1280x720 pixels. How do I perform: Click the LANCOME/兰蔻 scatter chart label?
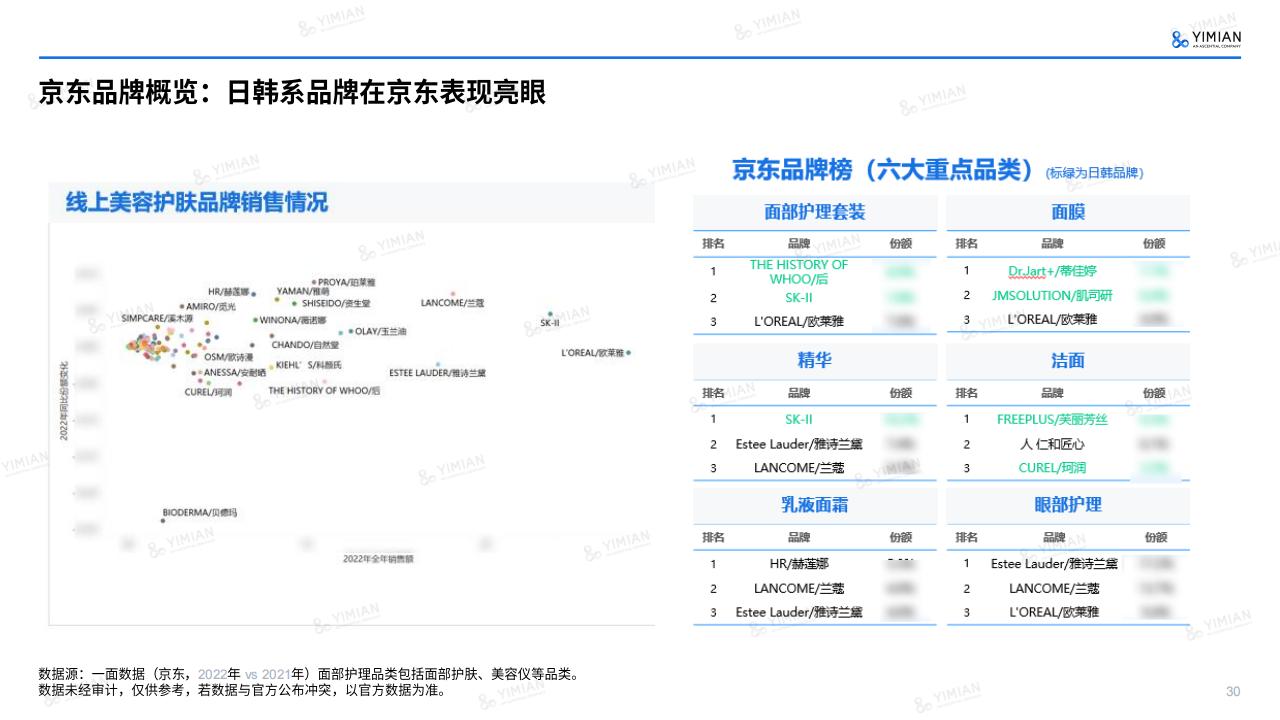tap(452, 302)
